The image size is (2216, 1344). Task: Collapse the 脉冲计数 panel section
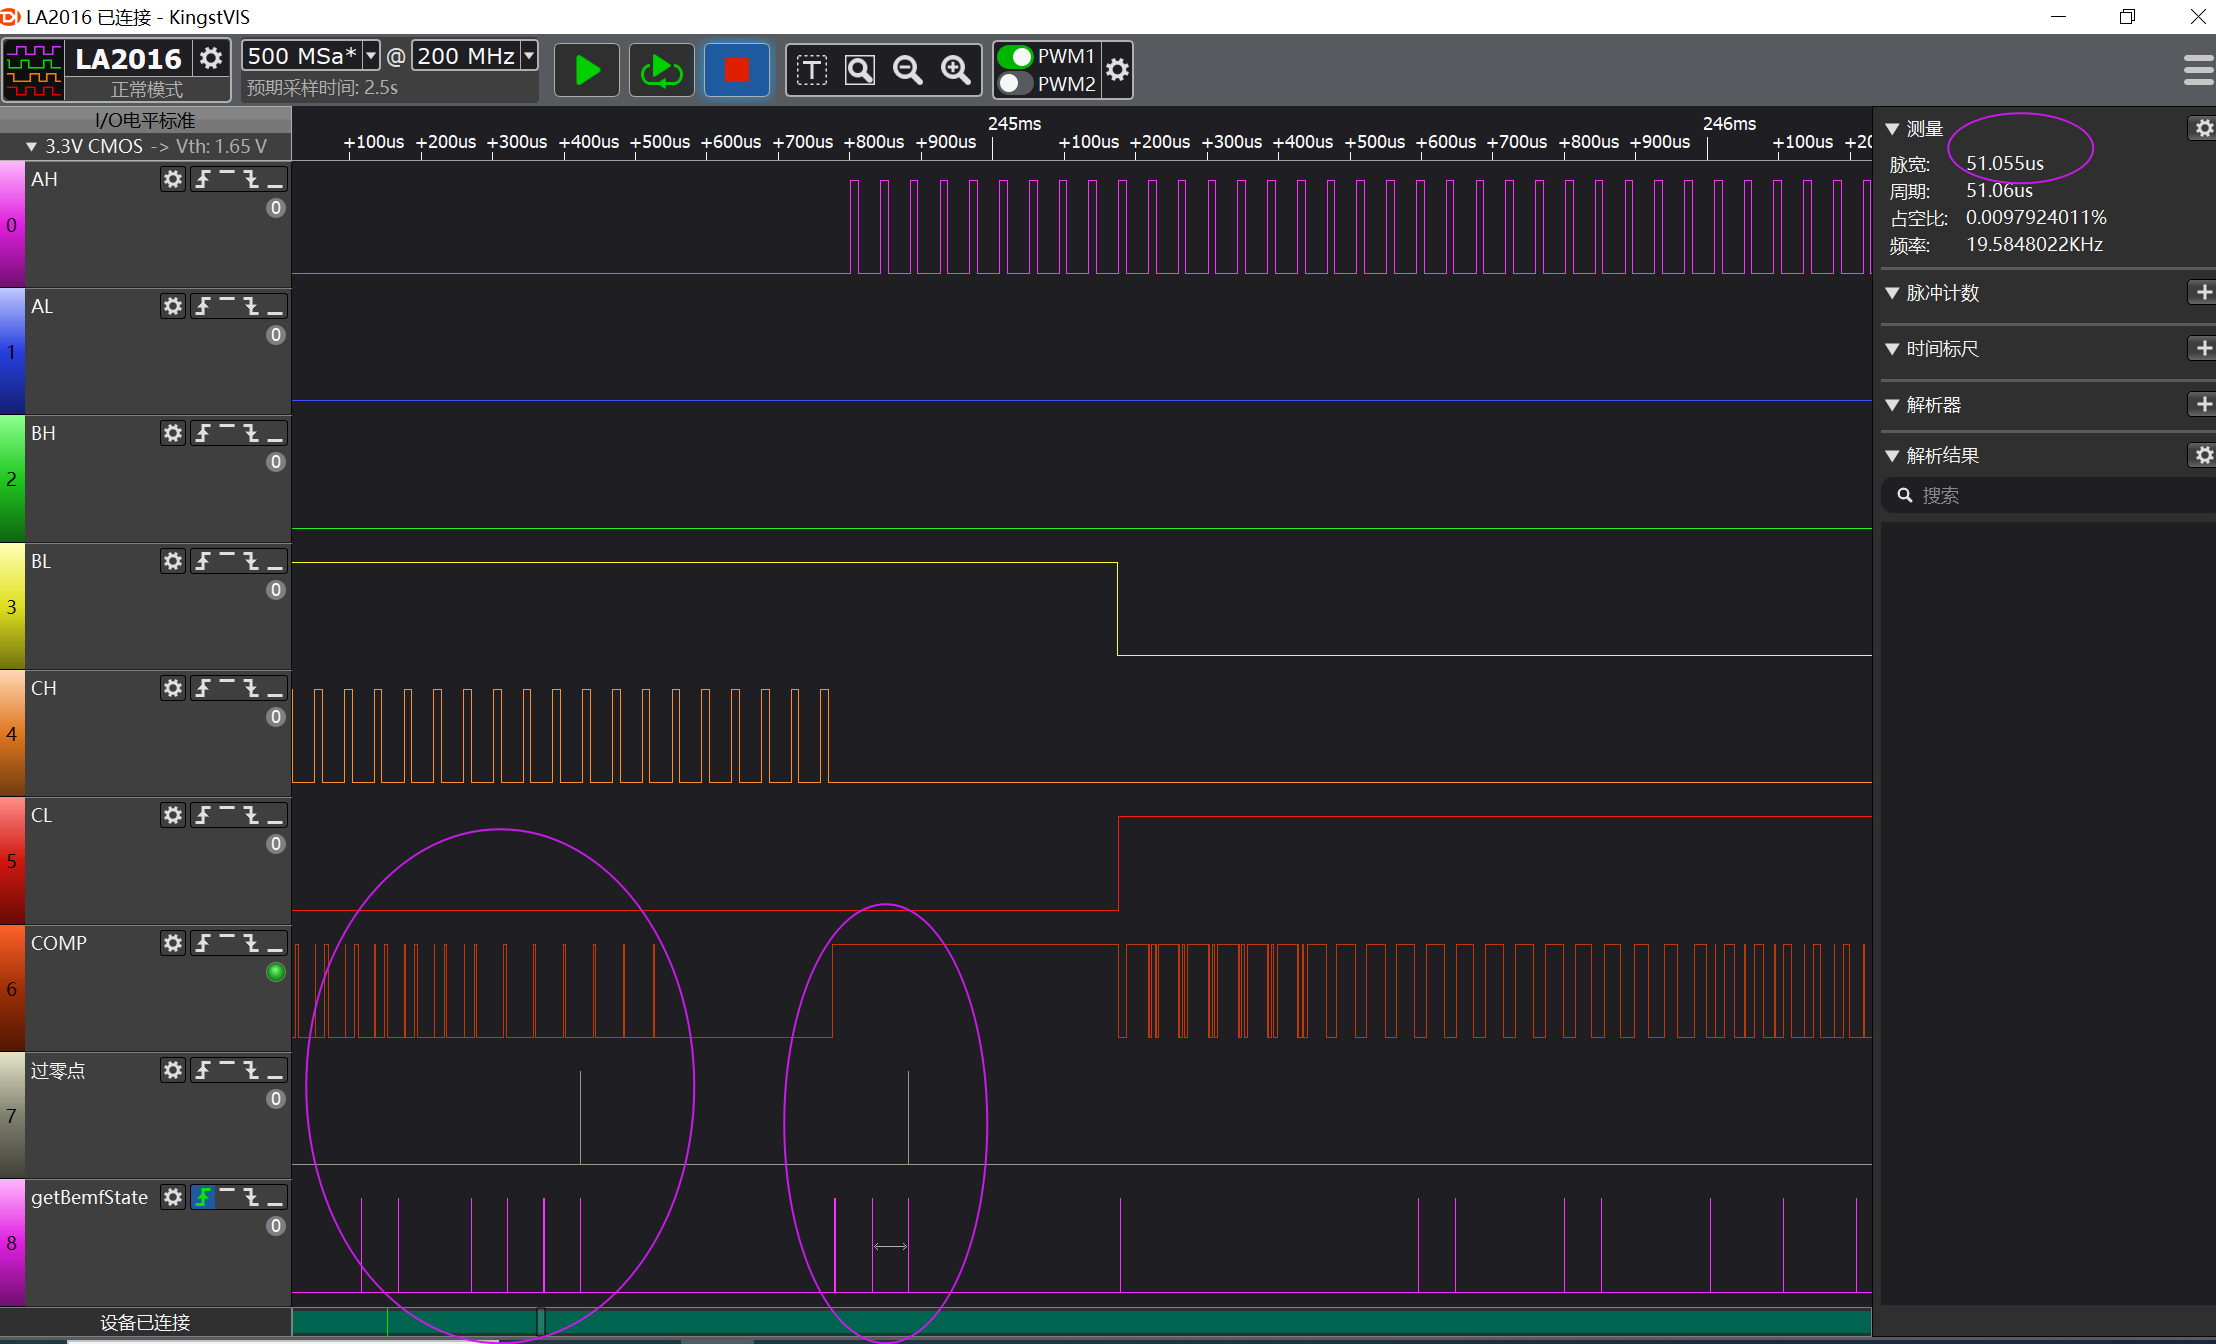point(1892,293)
